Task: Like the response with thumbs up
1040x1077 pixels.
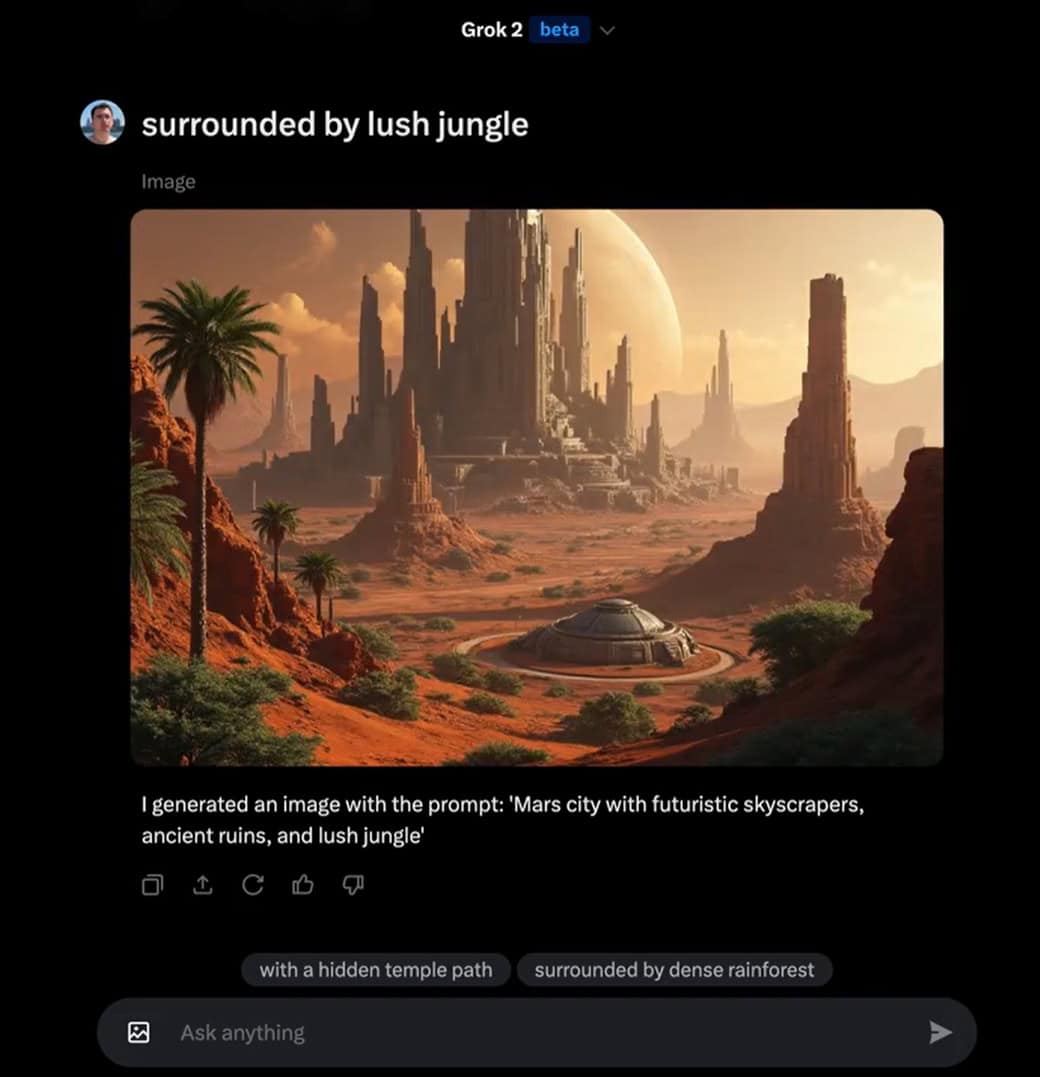Action: tap(303, 885)
